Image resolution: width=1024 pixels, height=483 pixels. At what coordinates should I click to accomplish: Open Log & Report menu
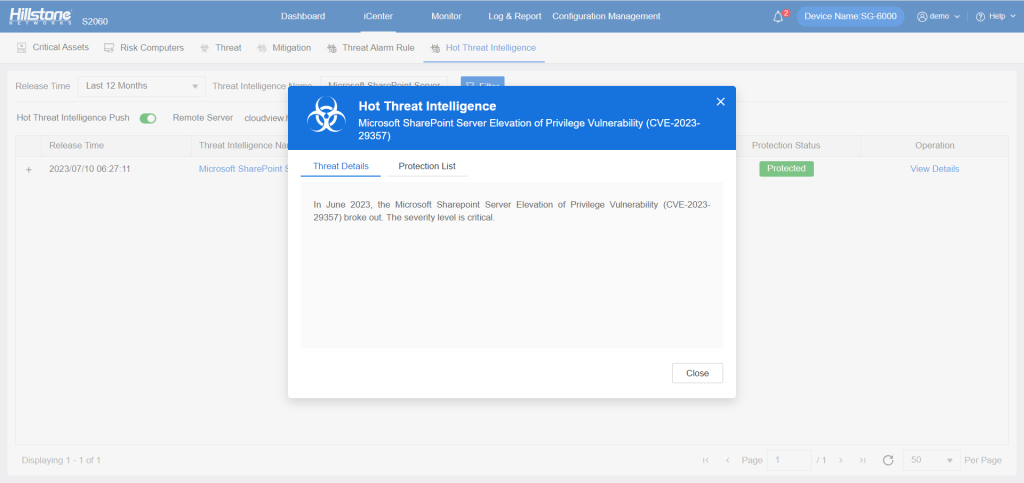515,16
